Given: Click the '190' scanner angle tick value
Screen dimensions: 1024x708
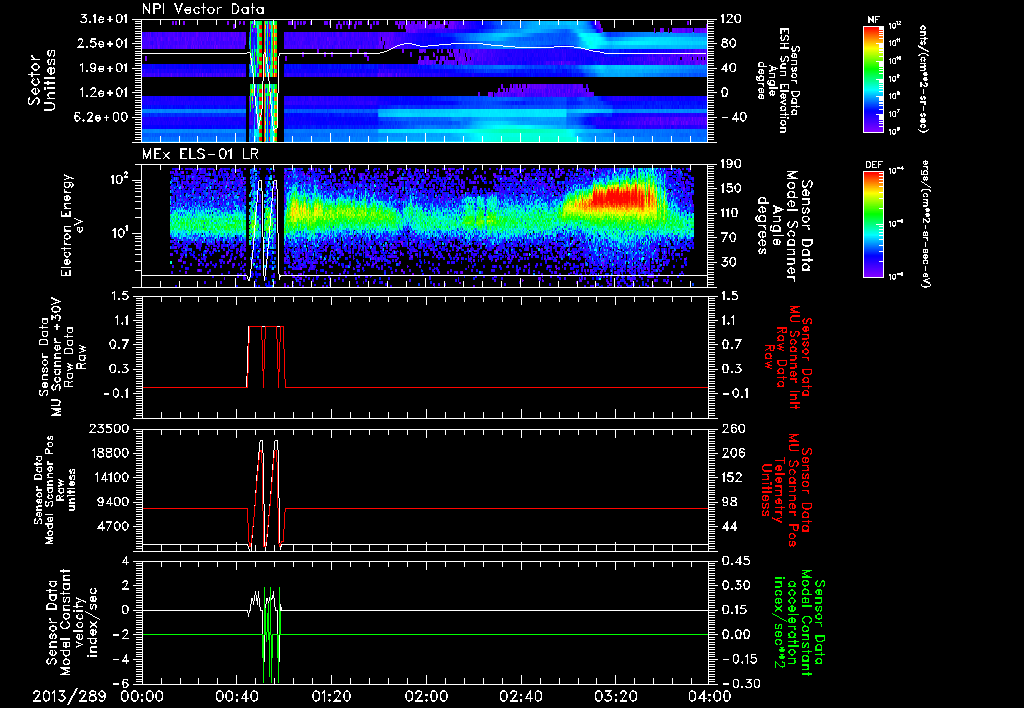Looking at the screenshot, I should point(731,165).
